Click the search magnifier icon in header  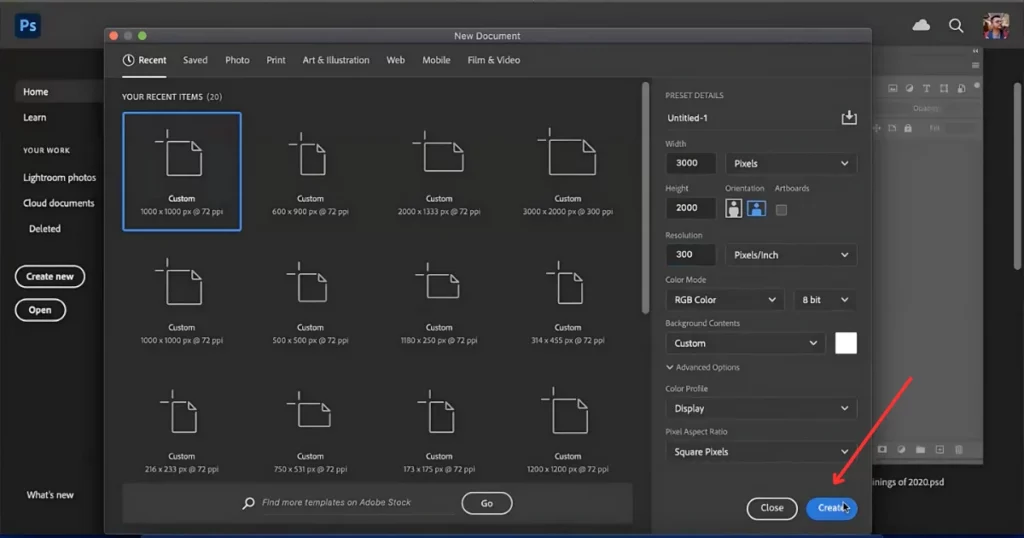956,25
